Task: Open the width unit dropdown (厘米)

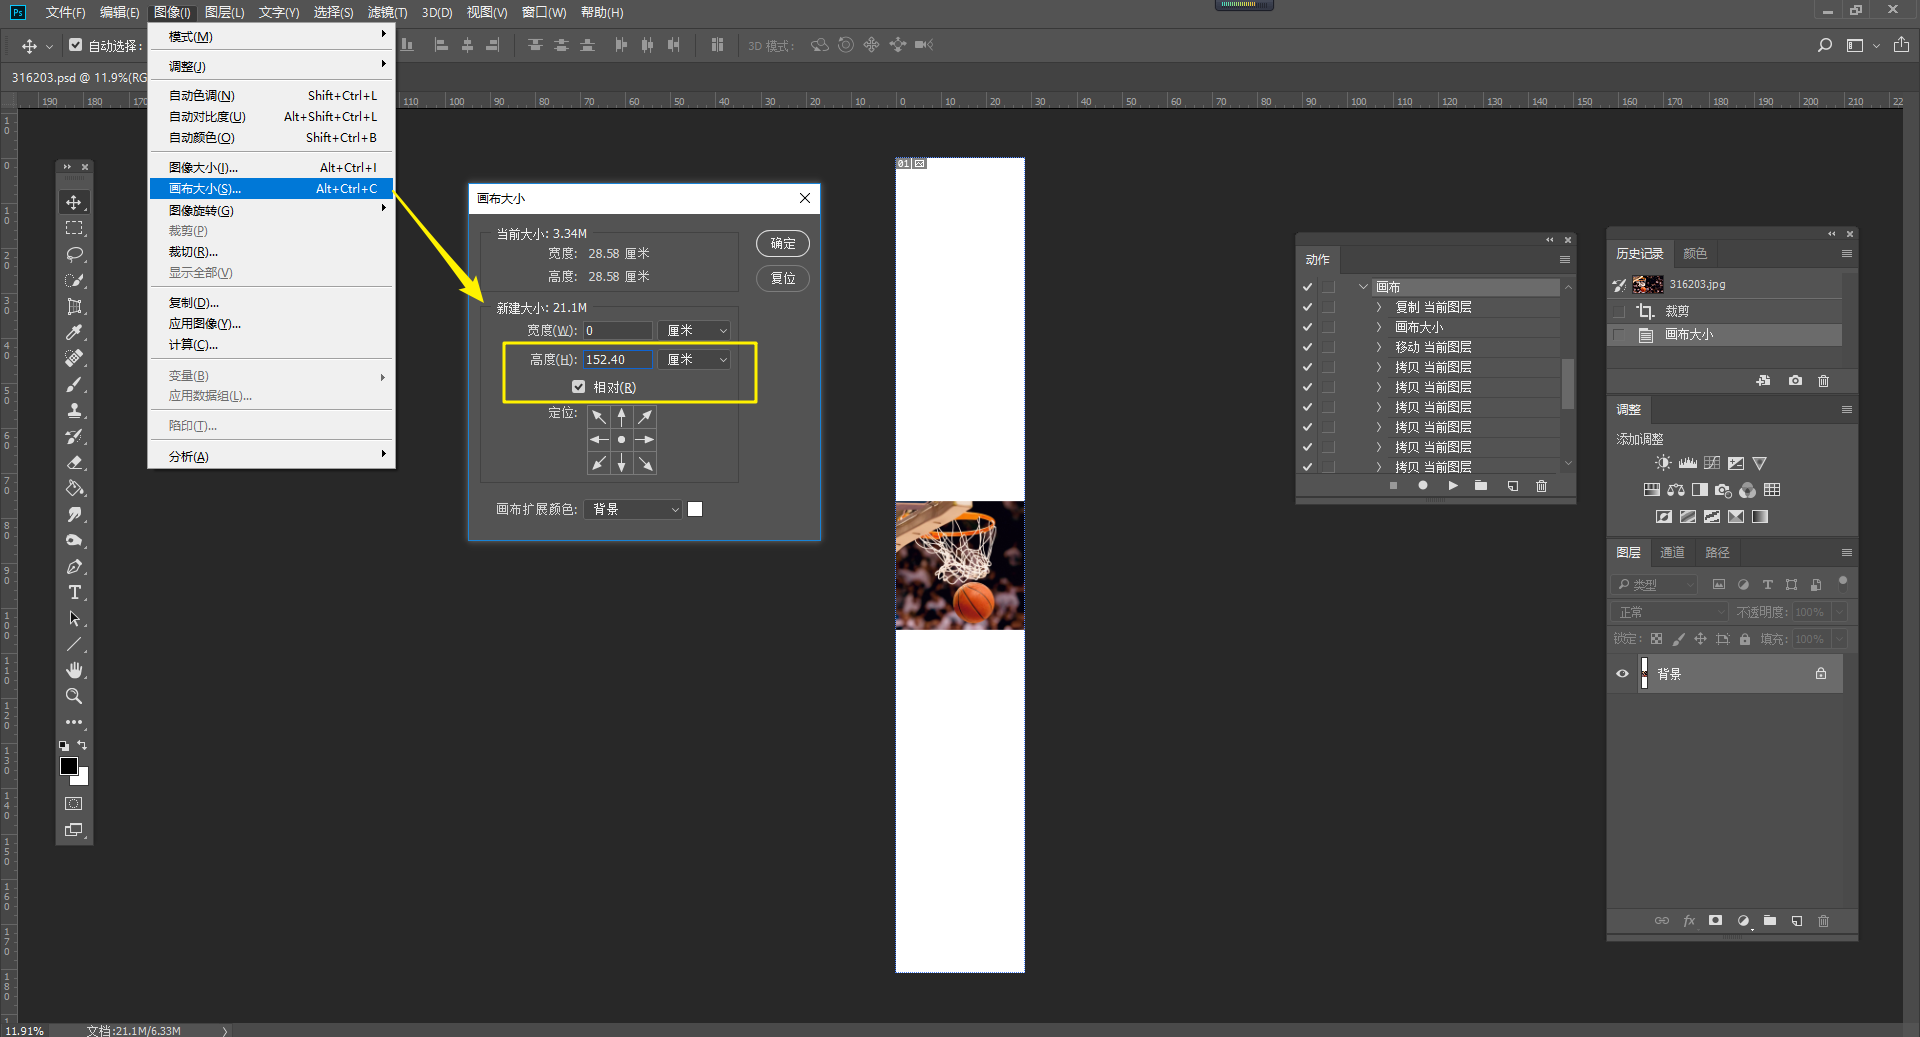Action: point(695,331)
